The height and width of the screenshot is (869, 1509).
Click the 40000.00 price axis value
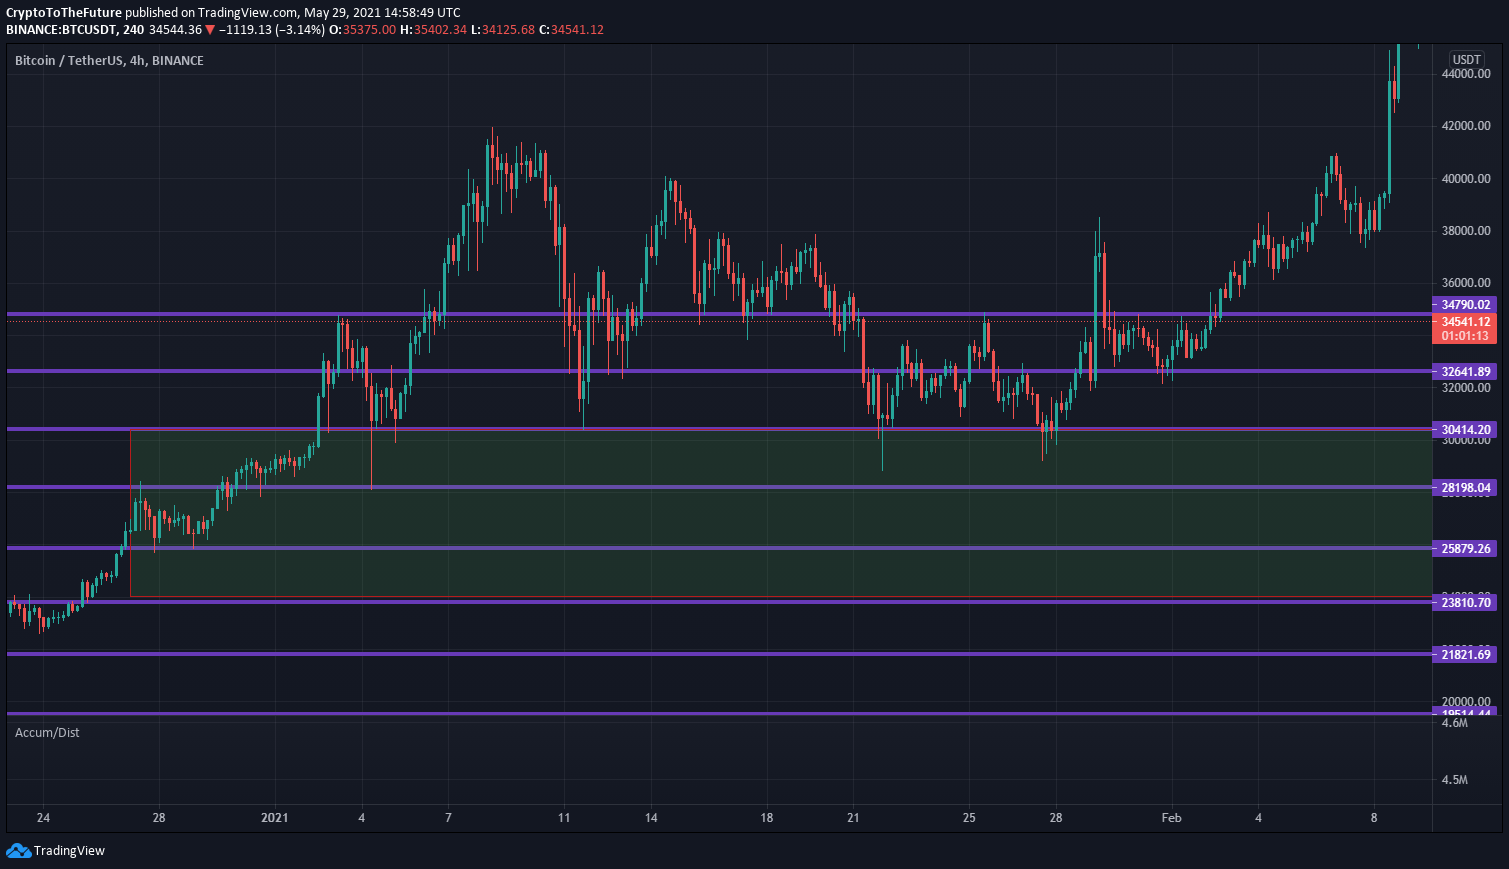click(1466, 179)
